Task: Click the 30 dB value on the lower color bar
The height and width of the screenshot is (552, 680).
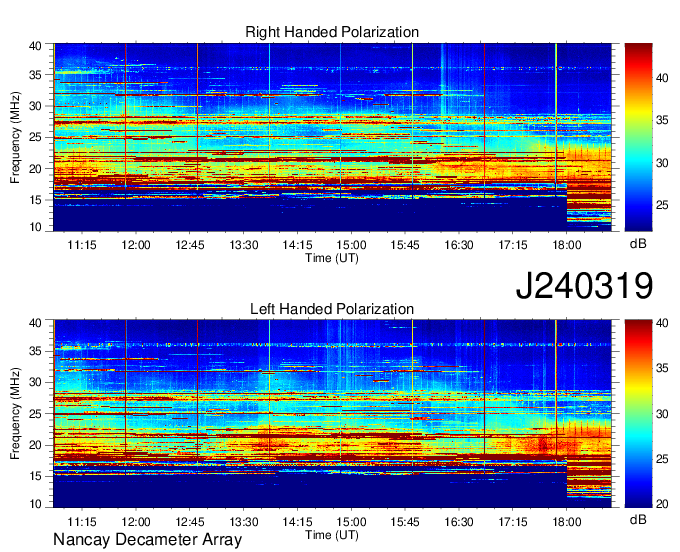Action: click(x=662, y=414)
